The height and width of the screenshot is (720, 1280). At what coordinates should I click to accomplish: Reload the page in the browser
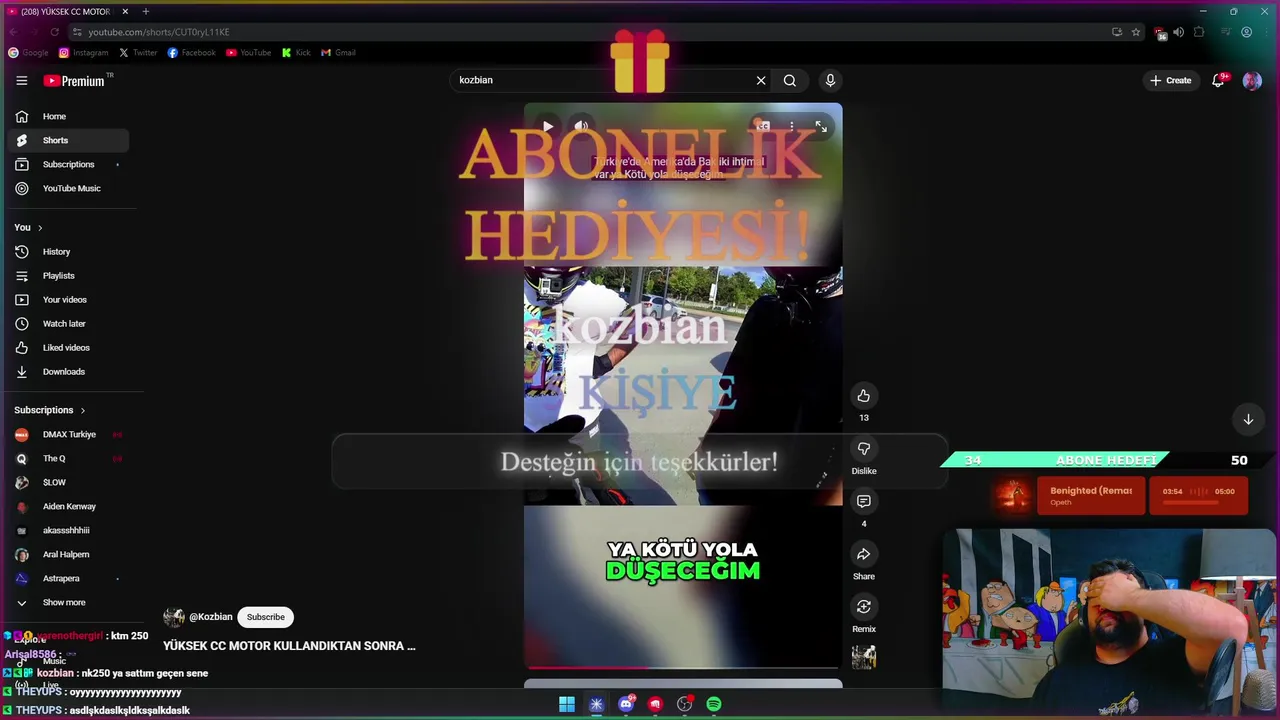[x=54, y=32]
